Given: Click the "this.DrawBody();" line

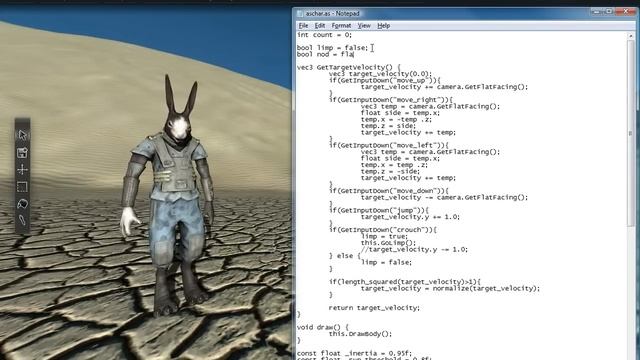Looking at the screenshot, I should [360, 334].
